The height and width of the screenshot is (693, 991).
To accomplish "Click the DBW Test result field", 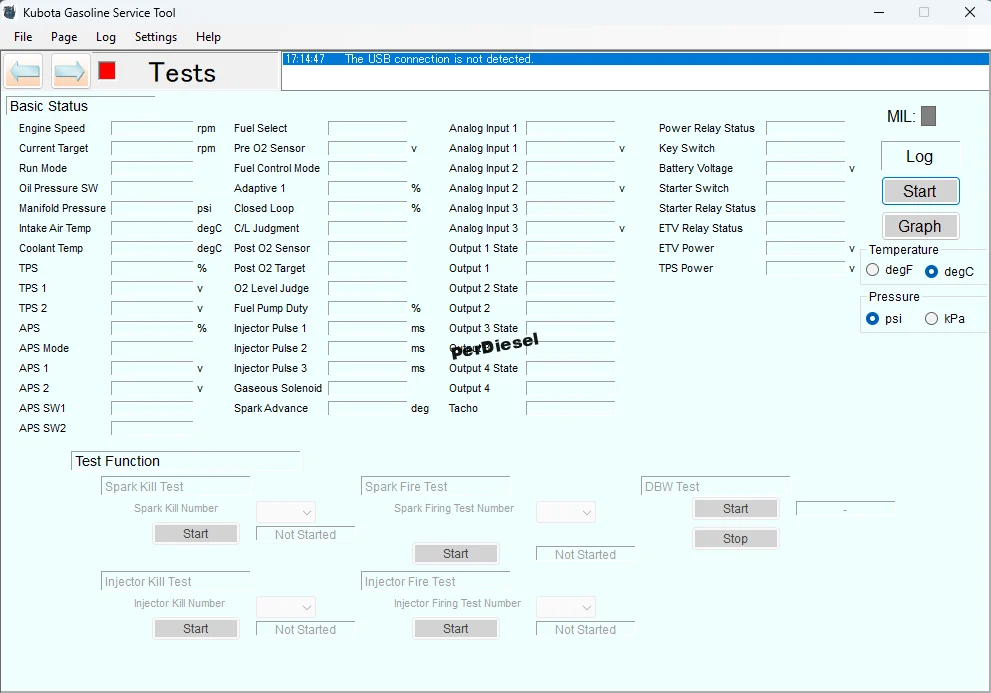I will click(x=846, y=509).
